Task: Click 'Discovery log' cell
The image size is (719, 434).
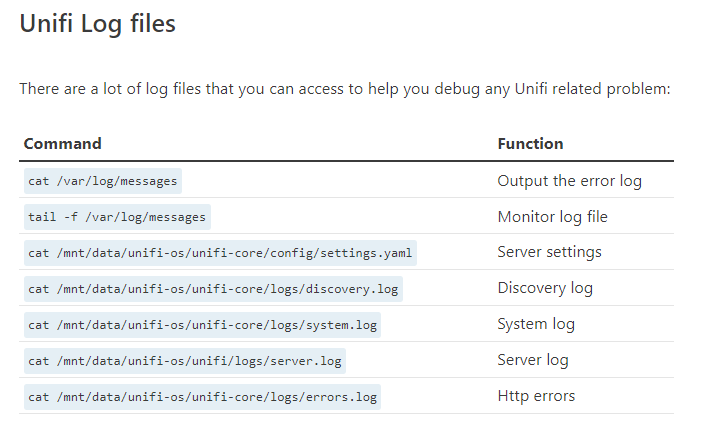Action: click(x=545, y=288)
